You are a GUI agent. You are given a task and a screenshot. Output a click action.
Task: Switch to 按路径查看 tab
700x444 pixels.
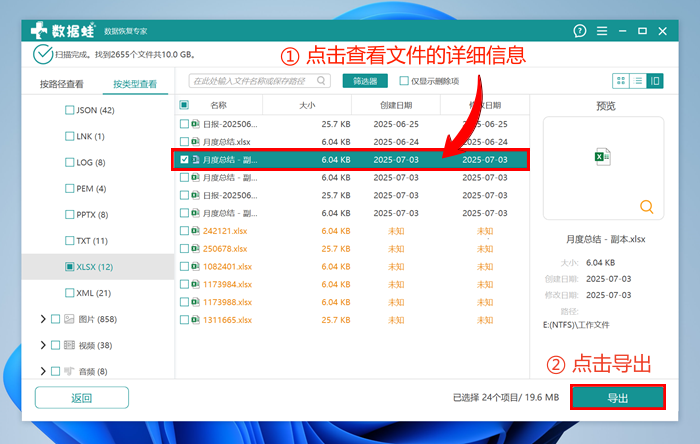(62, 84)
